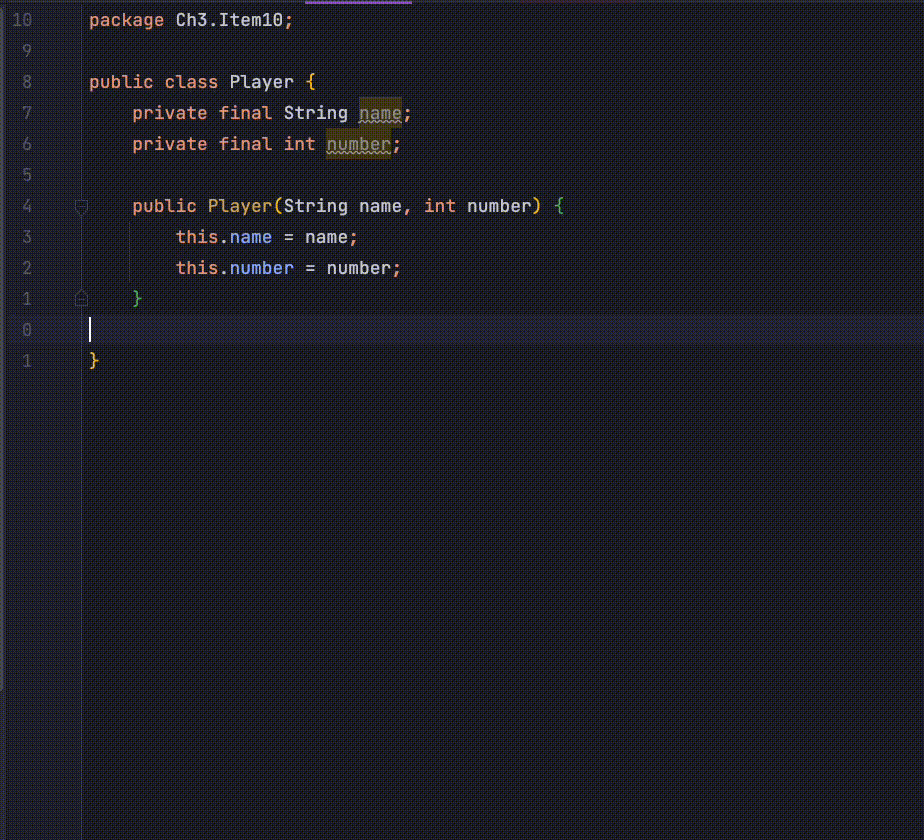Click the Player class name

pos(262,82)
